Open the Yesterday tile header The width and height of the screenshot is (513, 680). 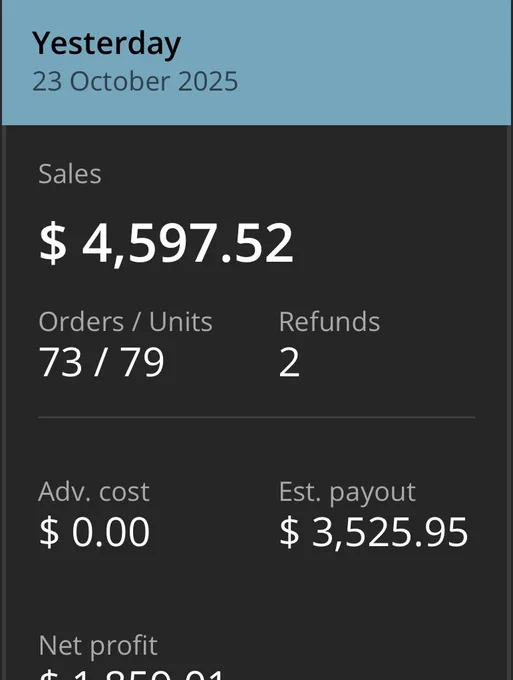pyautogui.click(x=106, y=44)
